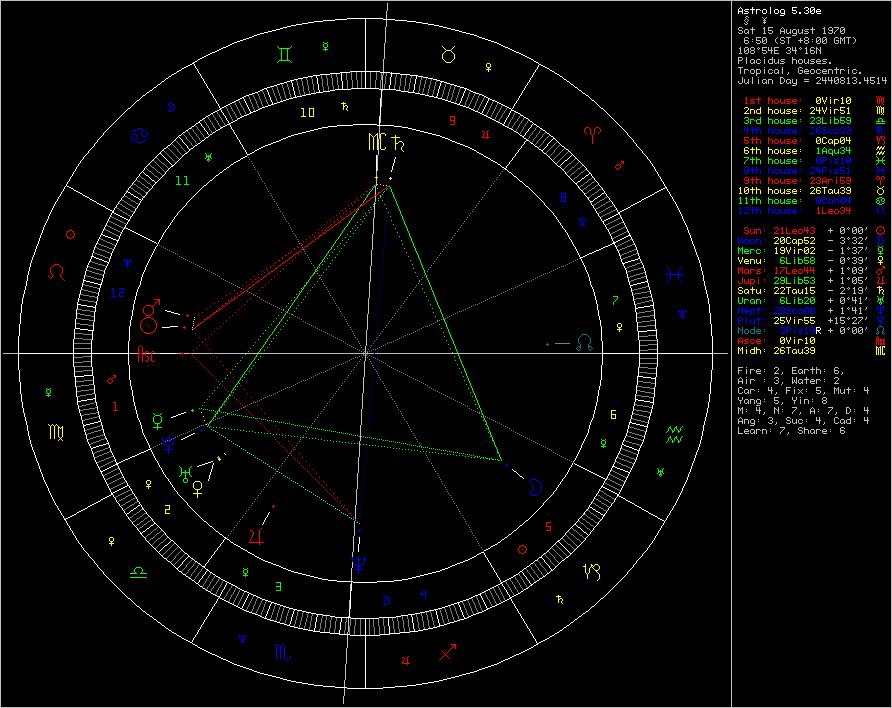Image resolution: width=892 pixels, height=708 pixels.
Task: Select the "Julian Day" line in the sidebar
Action: (811, 80)
